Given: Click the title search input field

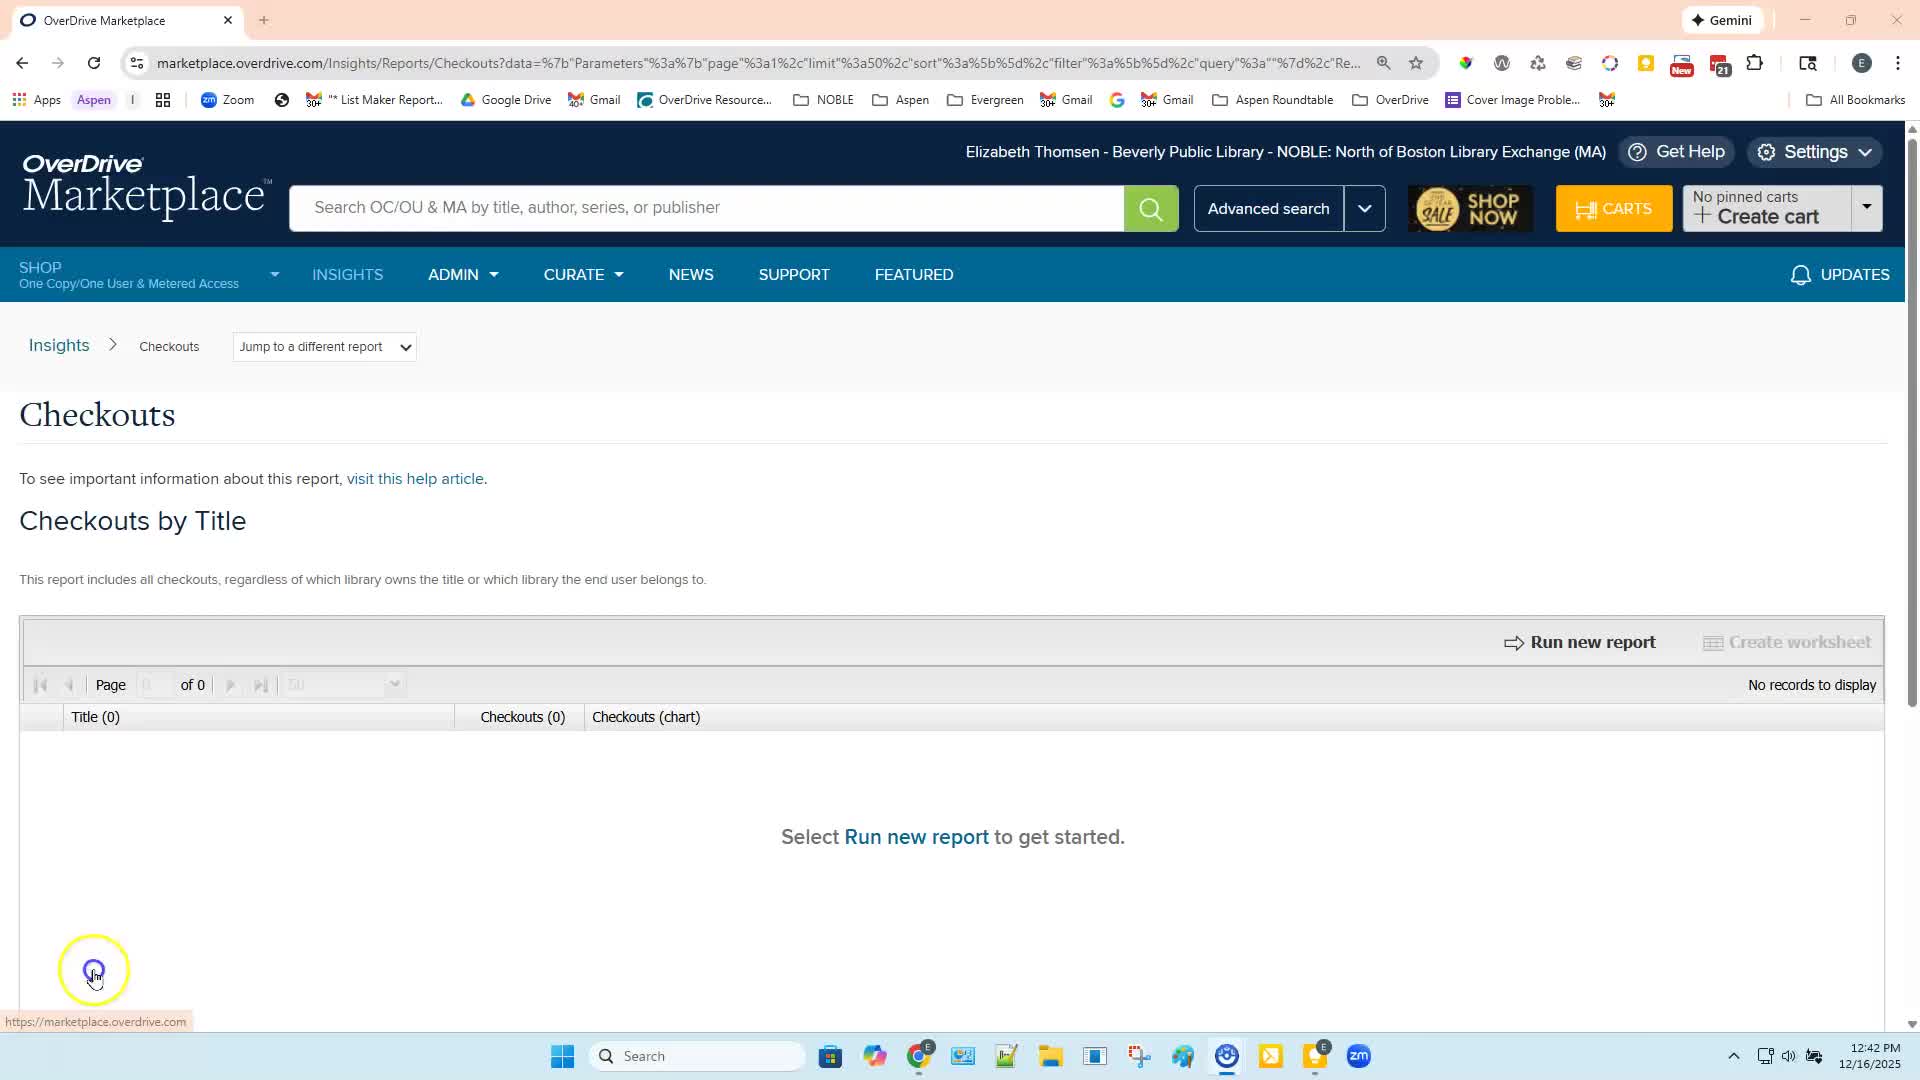Looking at the screenshot, I should [x=706, y=208].
